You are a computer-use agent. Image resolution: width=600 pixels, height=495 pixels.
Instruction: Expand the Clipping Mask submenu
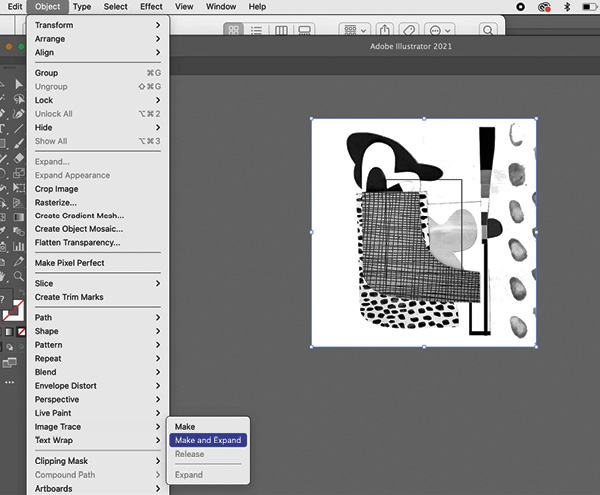(x=98, y=461)
